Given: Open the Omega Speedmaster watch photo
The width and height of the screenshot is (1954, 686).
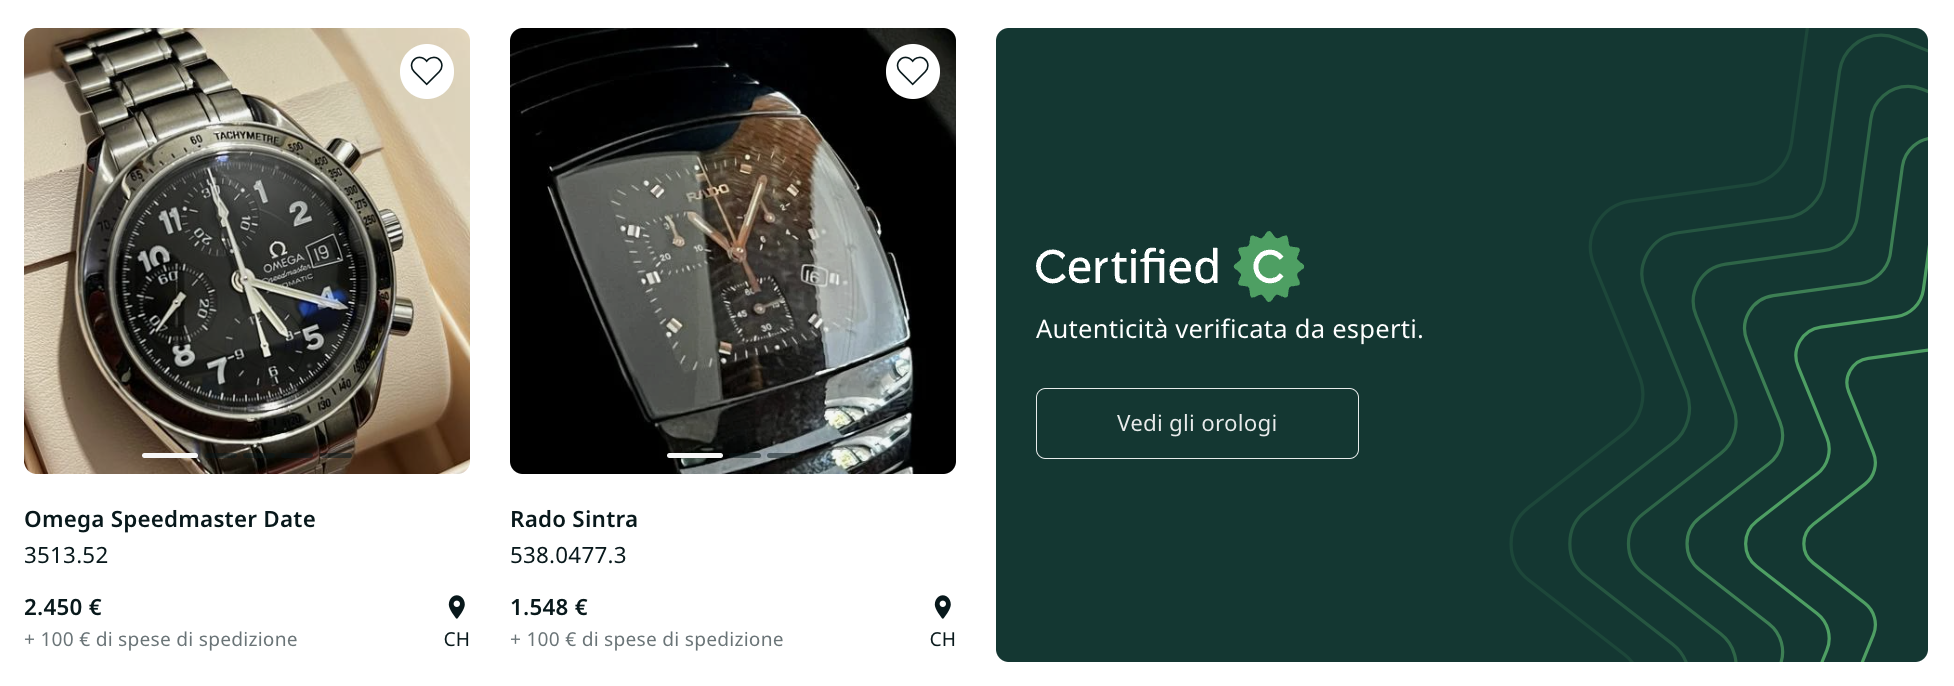Looking at the screenshot, I should click(x=247, y=251).
